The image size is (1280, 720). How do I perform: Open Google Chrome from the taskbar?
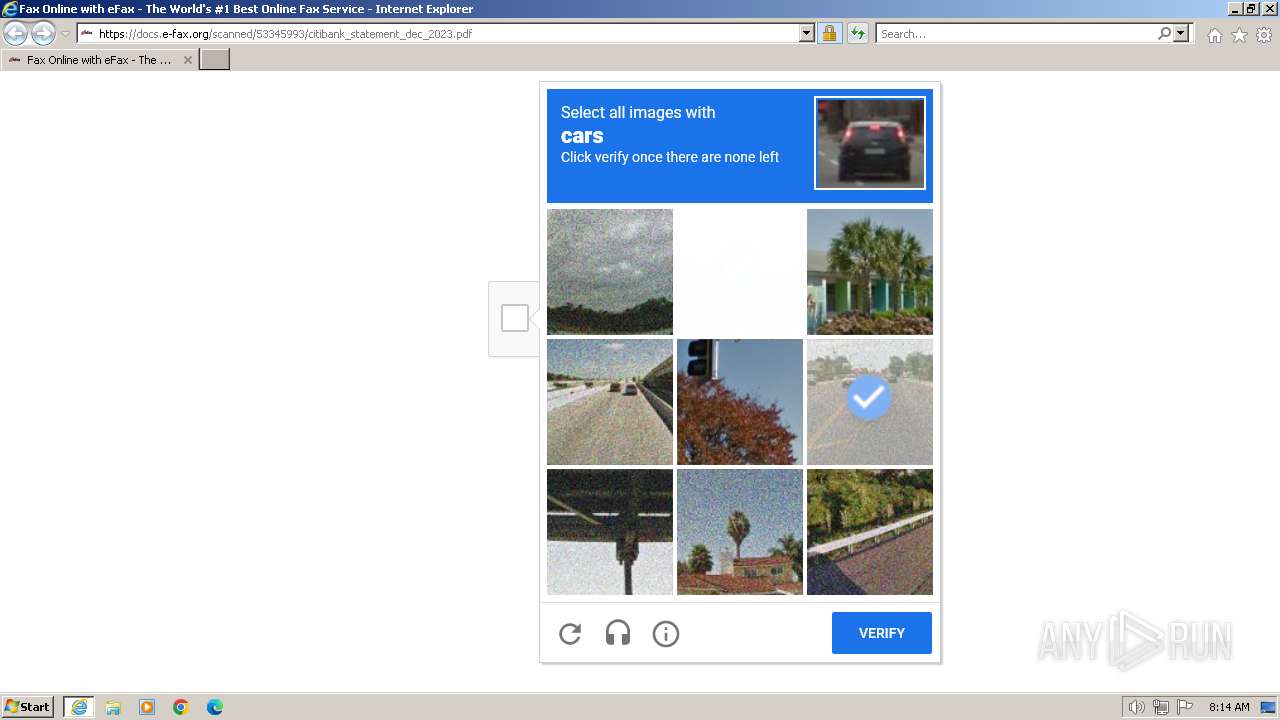[181, 707]
